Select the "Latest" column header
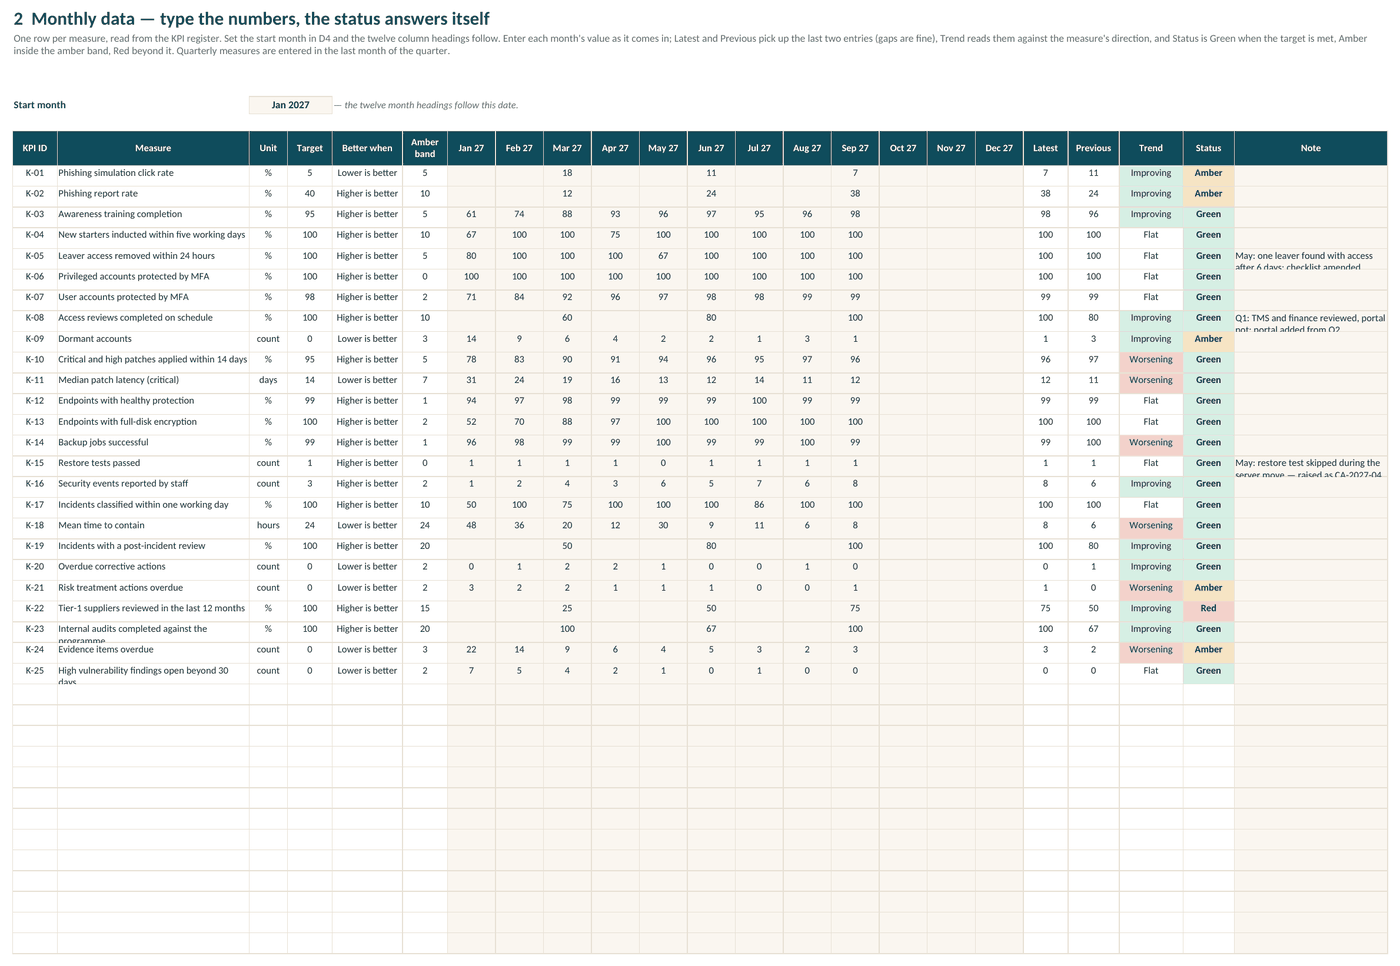 click(x=1045, y=148)
